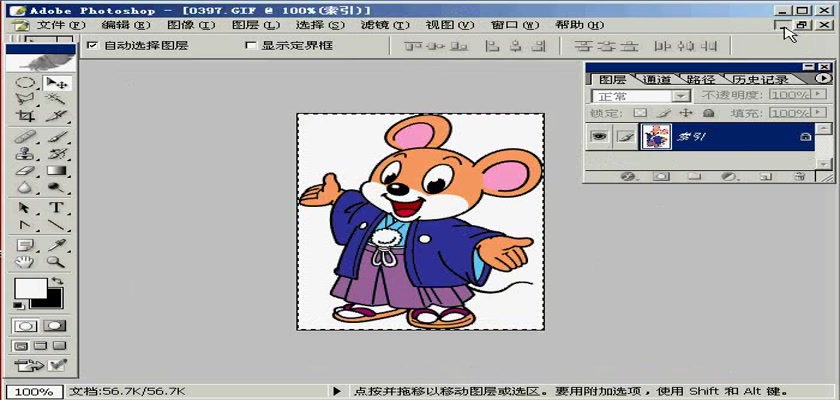Select the Path Selection arrow tool
The width and height of the screenshot is (840, 400).
pos(25,208)
